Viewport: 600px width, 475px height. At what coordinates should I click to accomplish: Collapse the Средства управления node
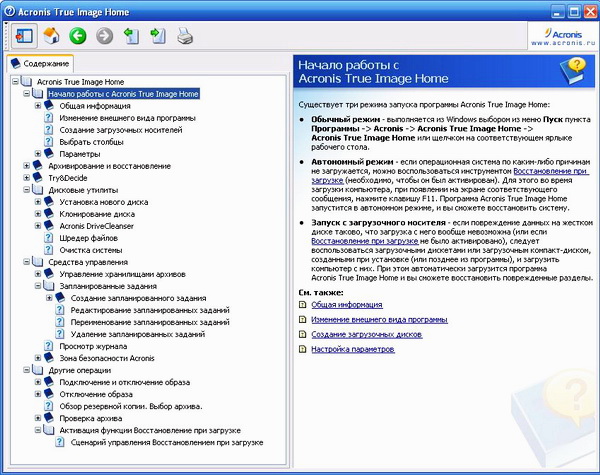pos(26,262)
